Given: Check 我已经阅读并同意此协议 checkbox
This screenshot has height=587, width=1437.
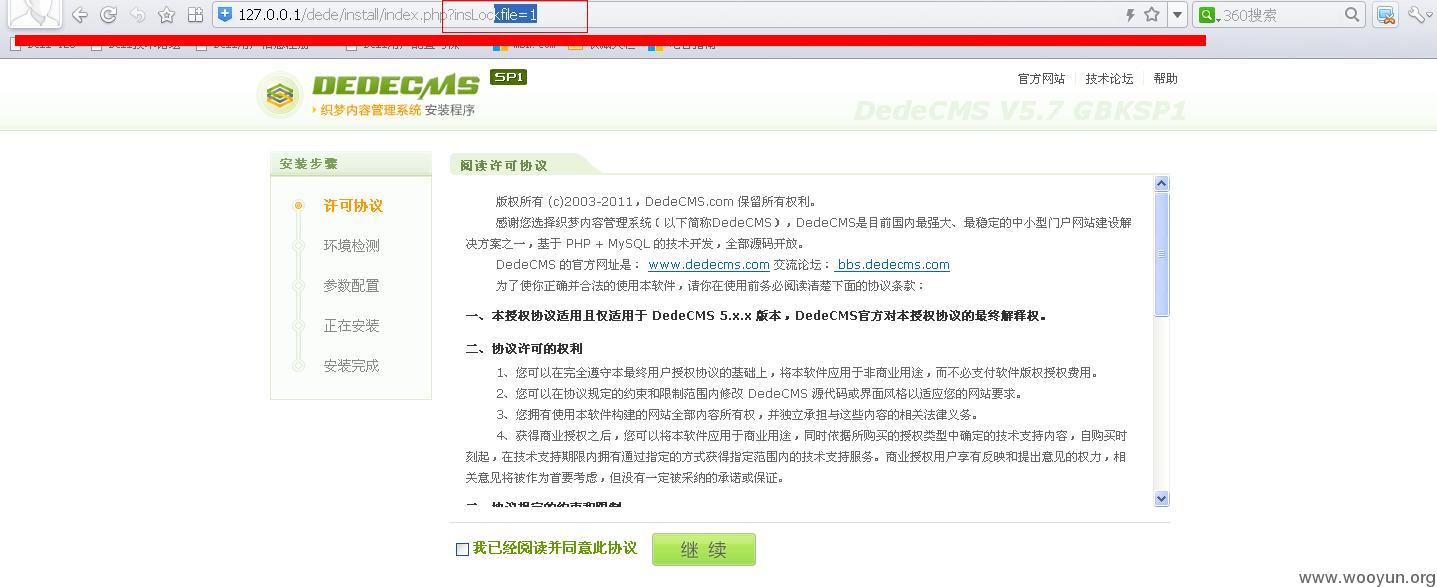Looking at the screenshot, I should click(x=462, y=549).
